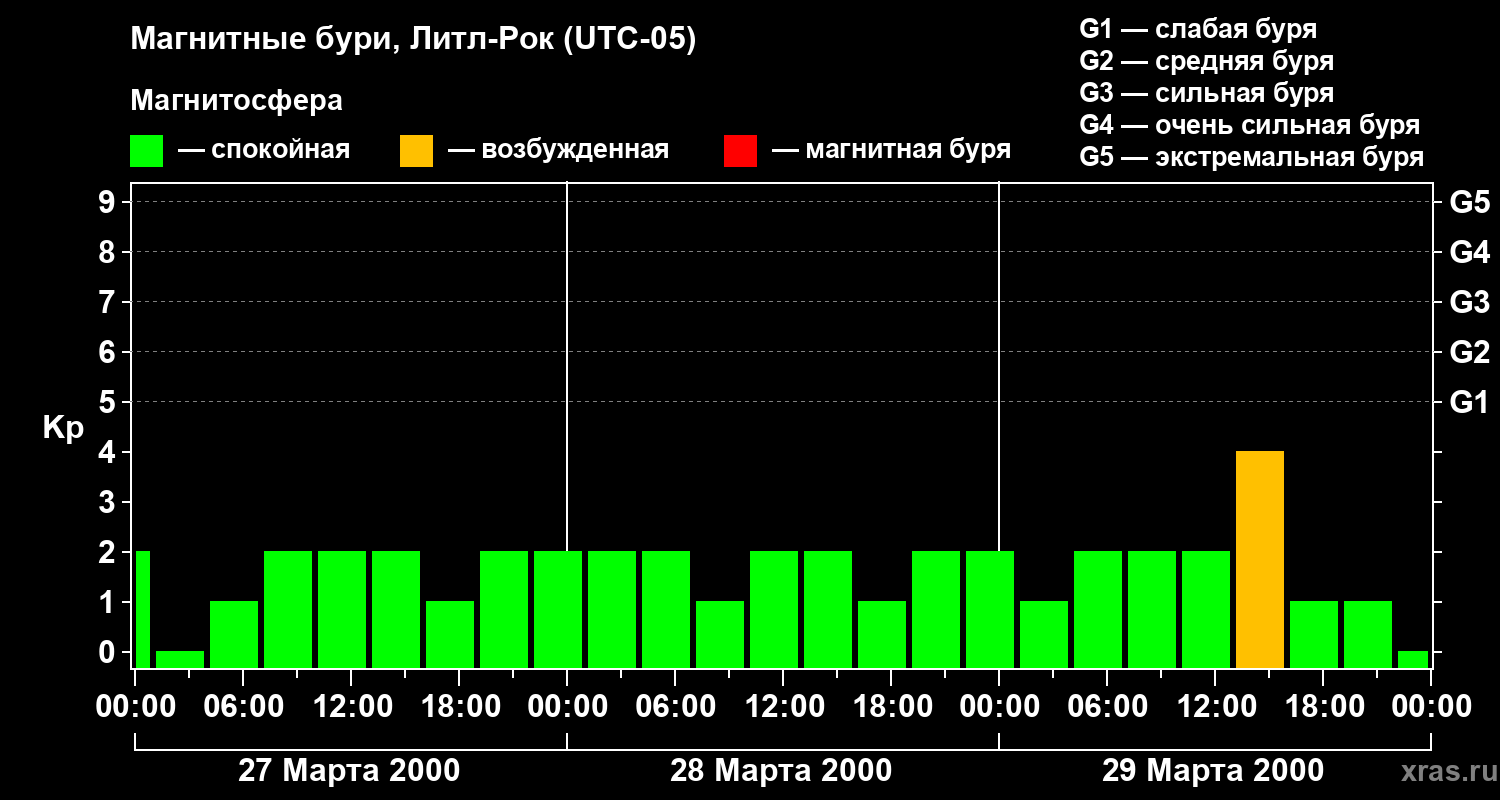This screenshot has height=800, width=1500.
Task: Select the first narrow green bar at 00:00 March 27
Action: click(x=142, y=609)
